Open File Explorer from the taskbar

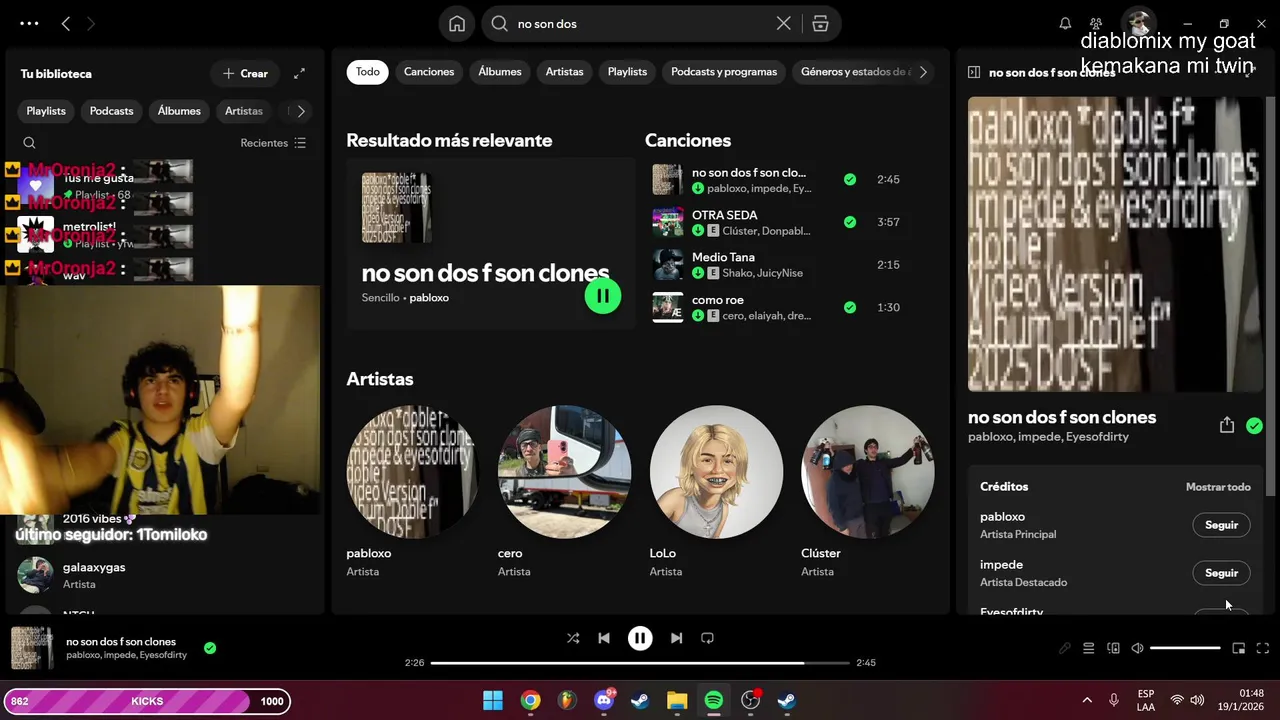click(x=677, y=701)
